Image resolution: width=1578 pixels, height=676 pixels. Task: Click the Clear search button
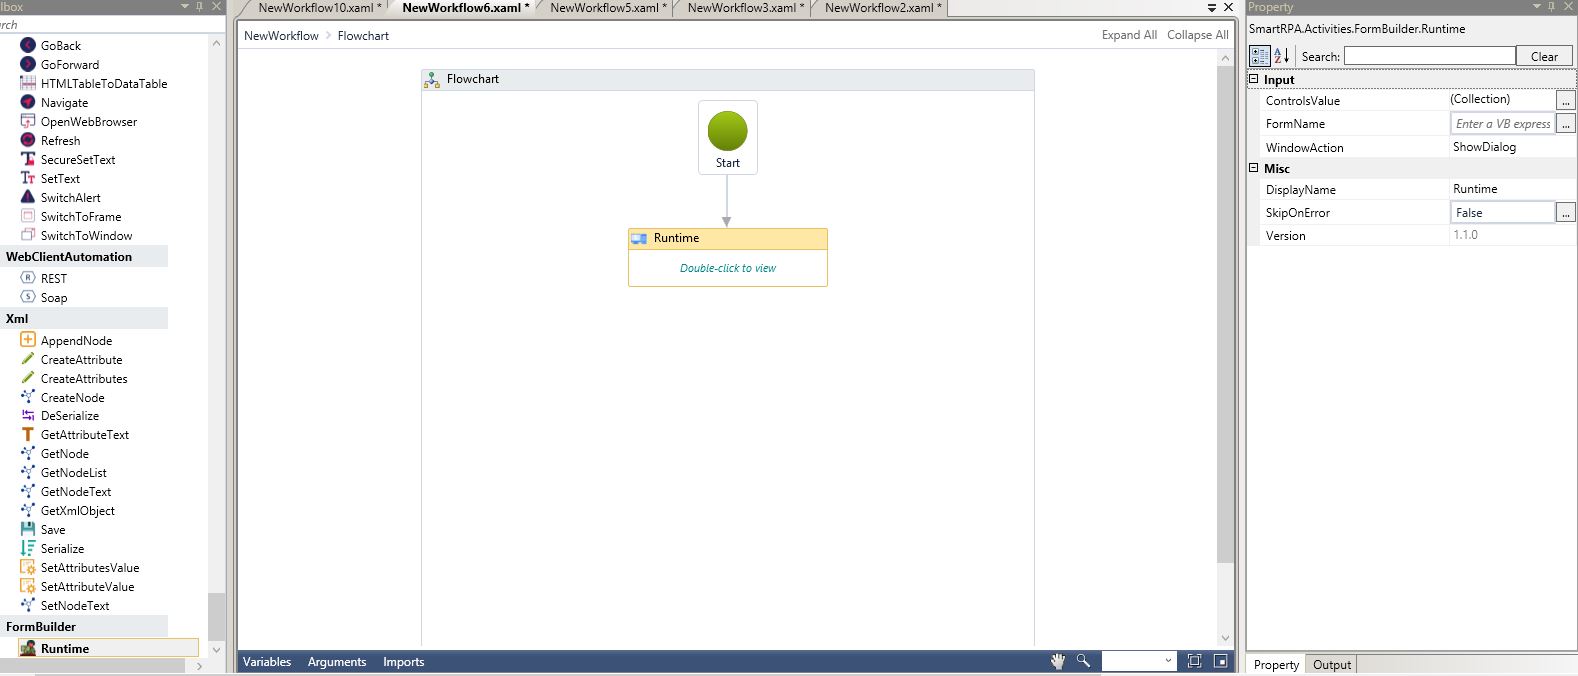coord(1544,56)
